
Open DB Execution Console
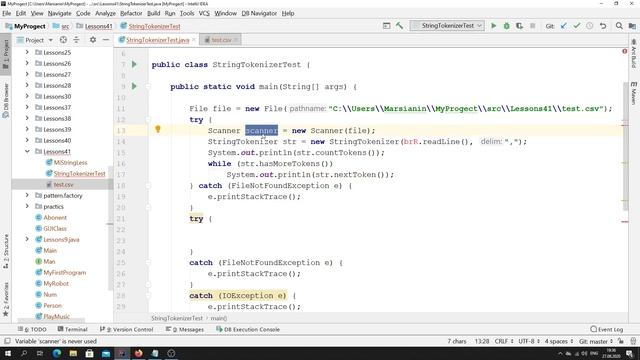pyautogui.click(x=248, y=329)
